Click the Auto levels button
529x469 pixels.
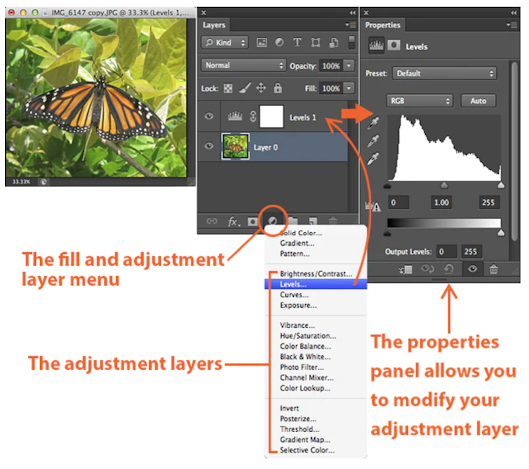(x=478, y=101)
